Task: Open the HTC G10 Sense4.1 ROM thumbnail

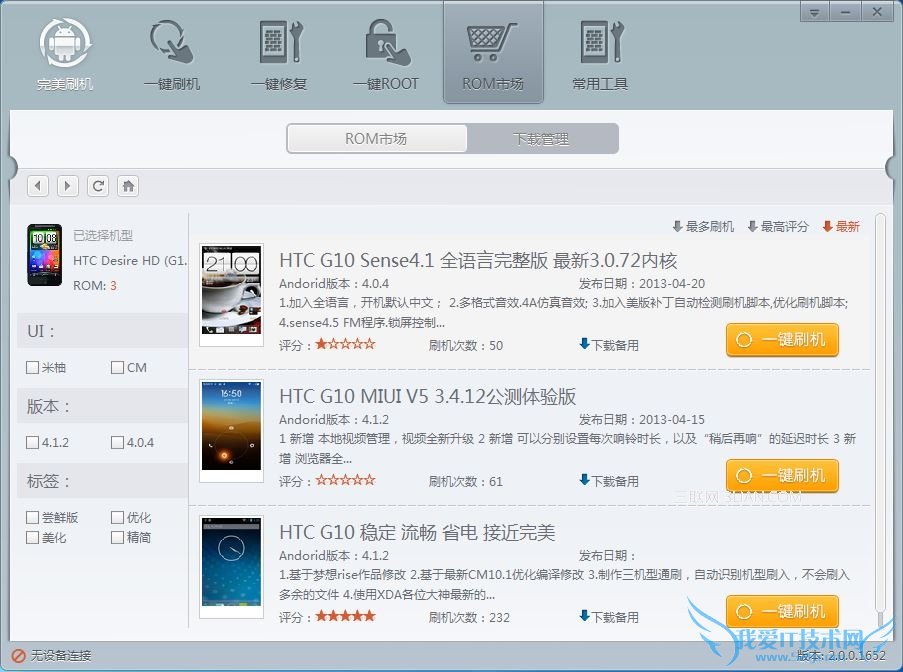Action: [232, 295]
